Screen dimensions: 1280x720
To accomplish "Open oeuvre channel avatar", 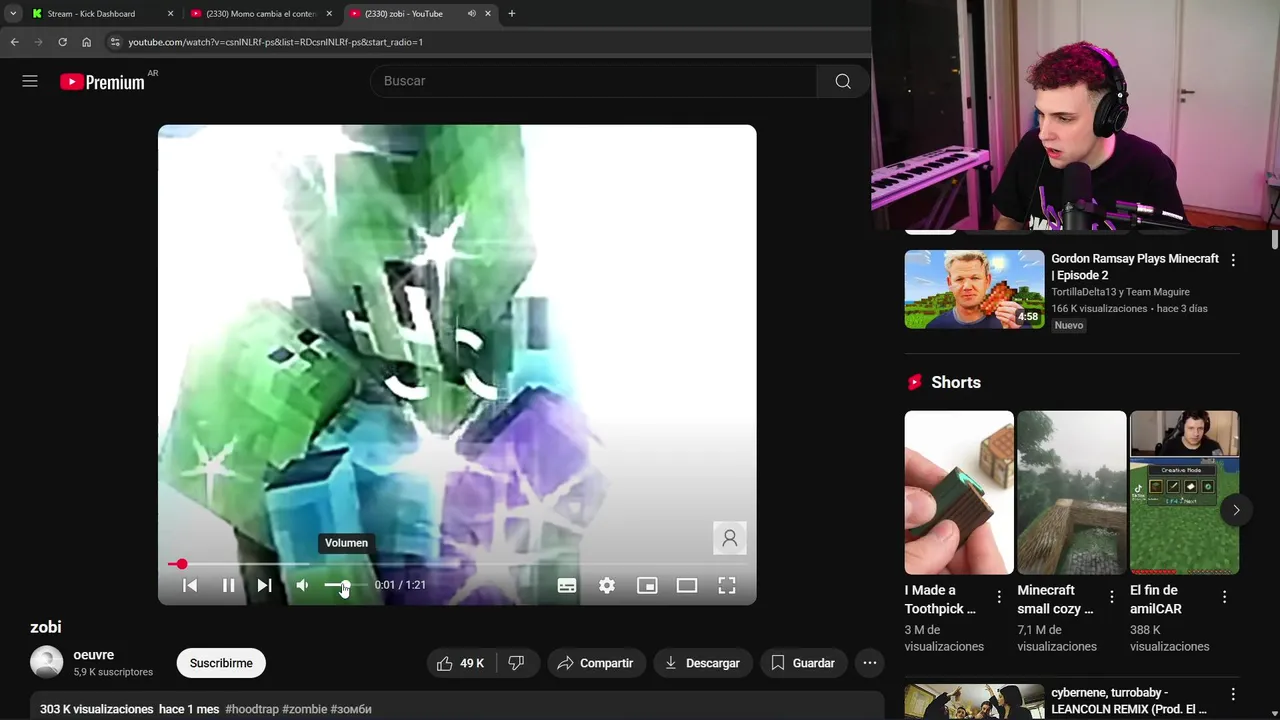I will (x=46, y=662).
